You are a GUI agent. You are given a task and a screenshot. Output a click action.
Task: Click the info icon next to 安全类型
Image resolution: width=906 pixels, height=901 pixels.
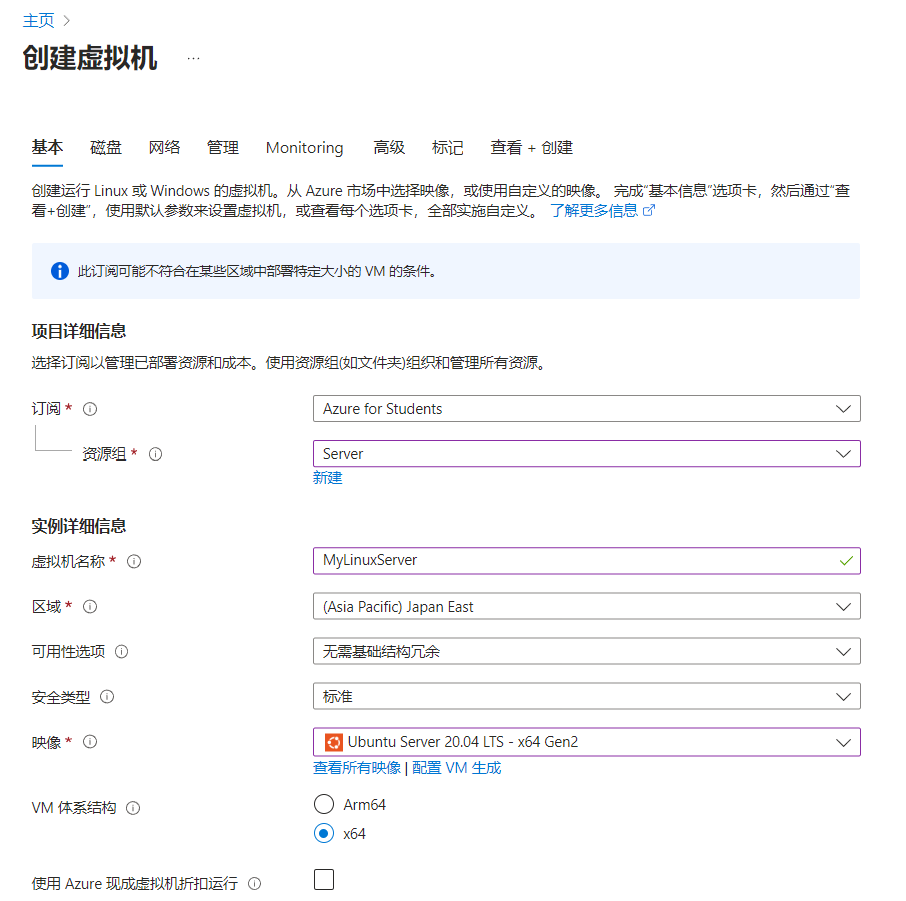click(x=107, y=696)
